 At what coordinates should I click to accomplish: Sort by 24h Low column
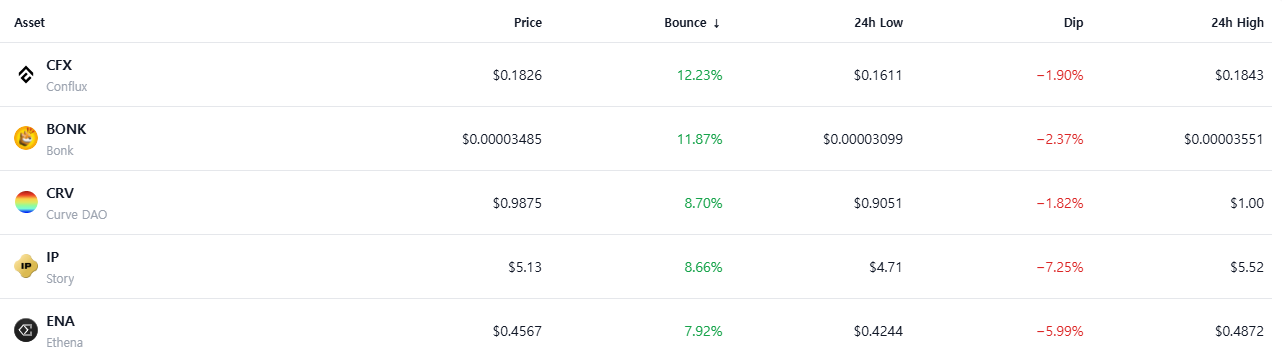(x=880, y=22)
